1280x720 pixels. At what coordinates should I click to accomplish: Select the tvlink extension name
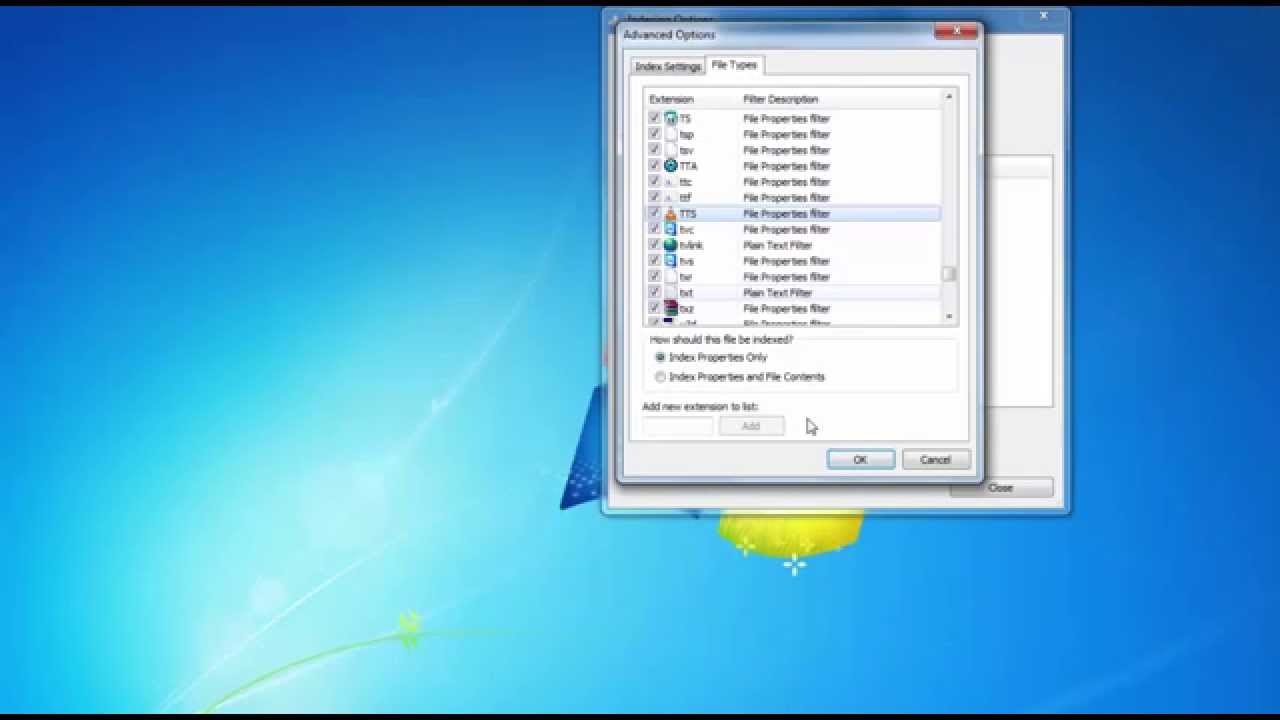click(x=691, y=245)
